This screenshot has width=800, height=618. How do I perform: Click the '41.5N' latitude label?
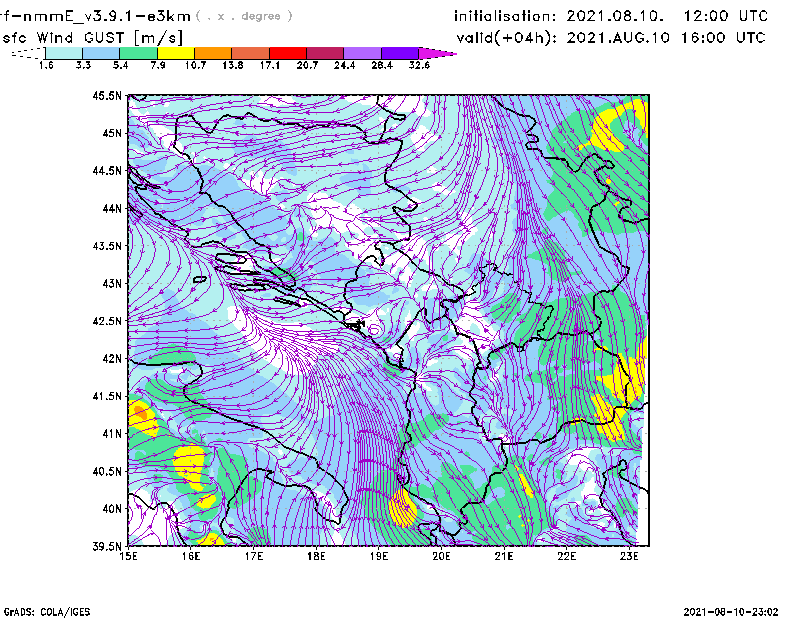coord(107,396)
